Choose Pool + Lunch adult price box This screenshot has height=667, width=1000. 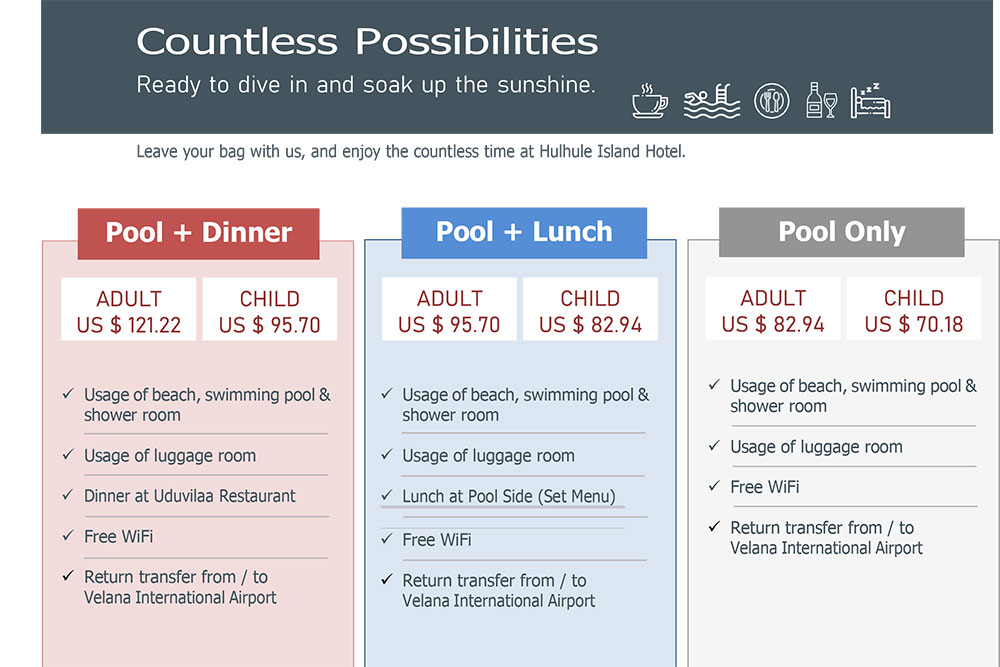[449, 309]
